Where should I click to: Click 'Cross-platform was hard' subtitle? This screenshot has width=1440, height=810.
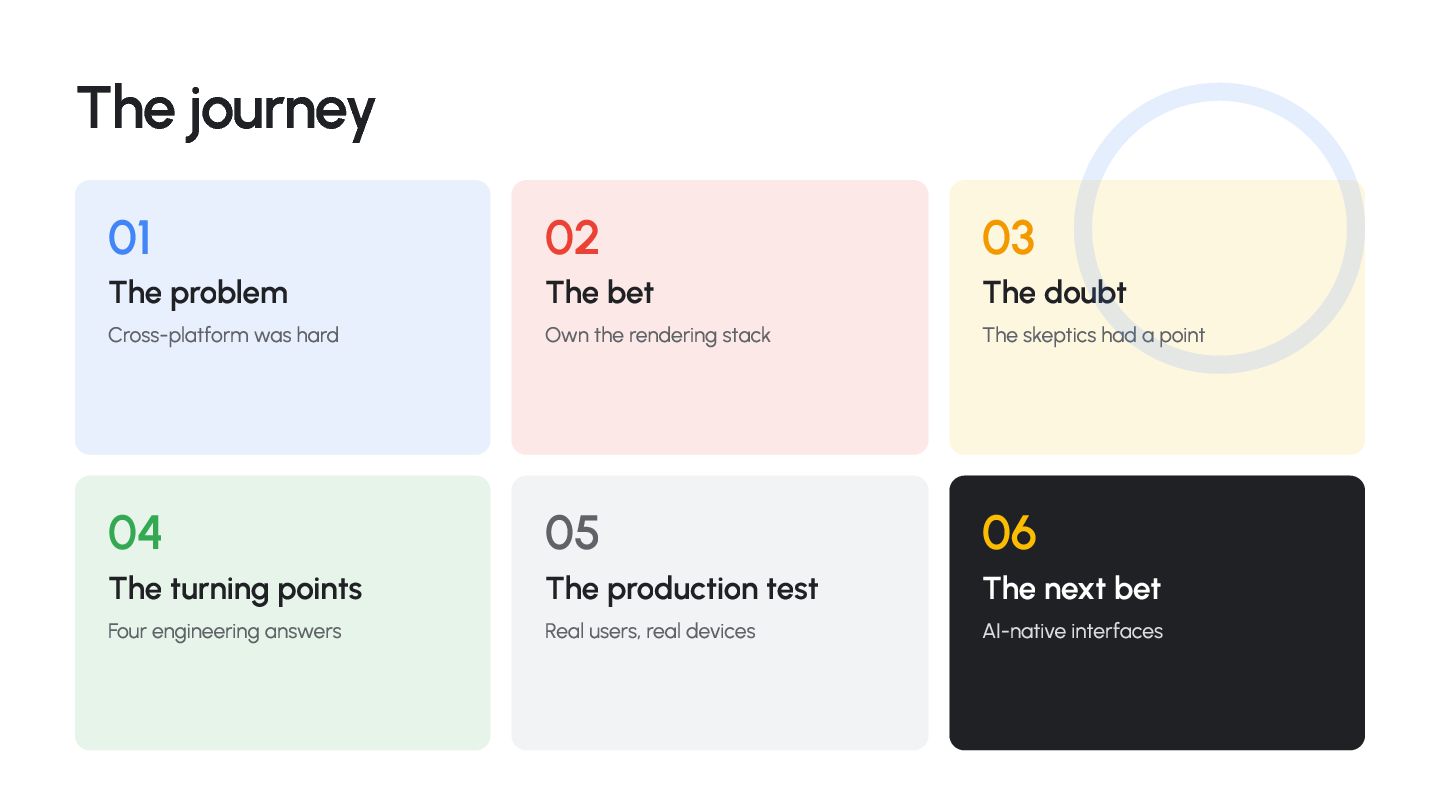[x=223, y=335]
